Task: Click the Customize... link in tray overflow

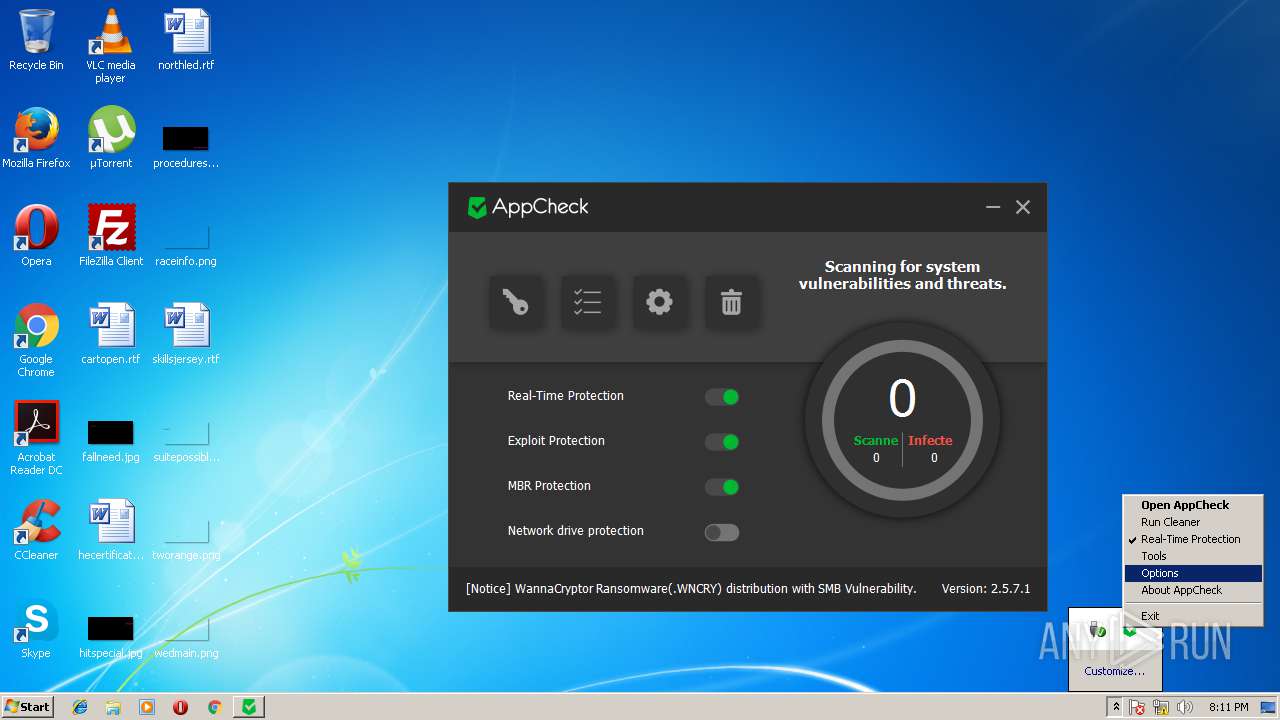Action: coord(1114,671)
